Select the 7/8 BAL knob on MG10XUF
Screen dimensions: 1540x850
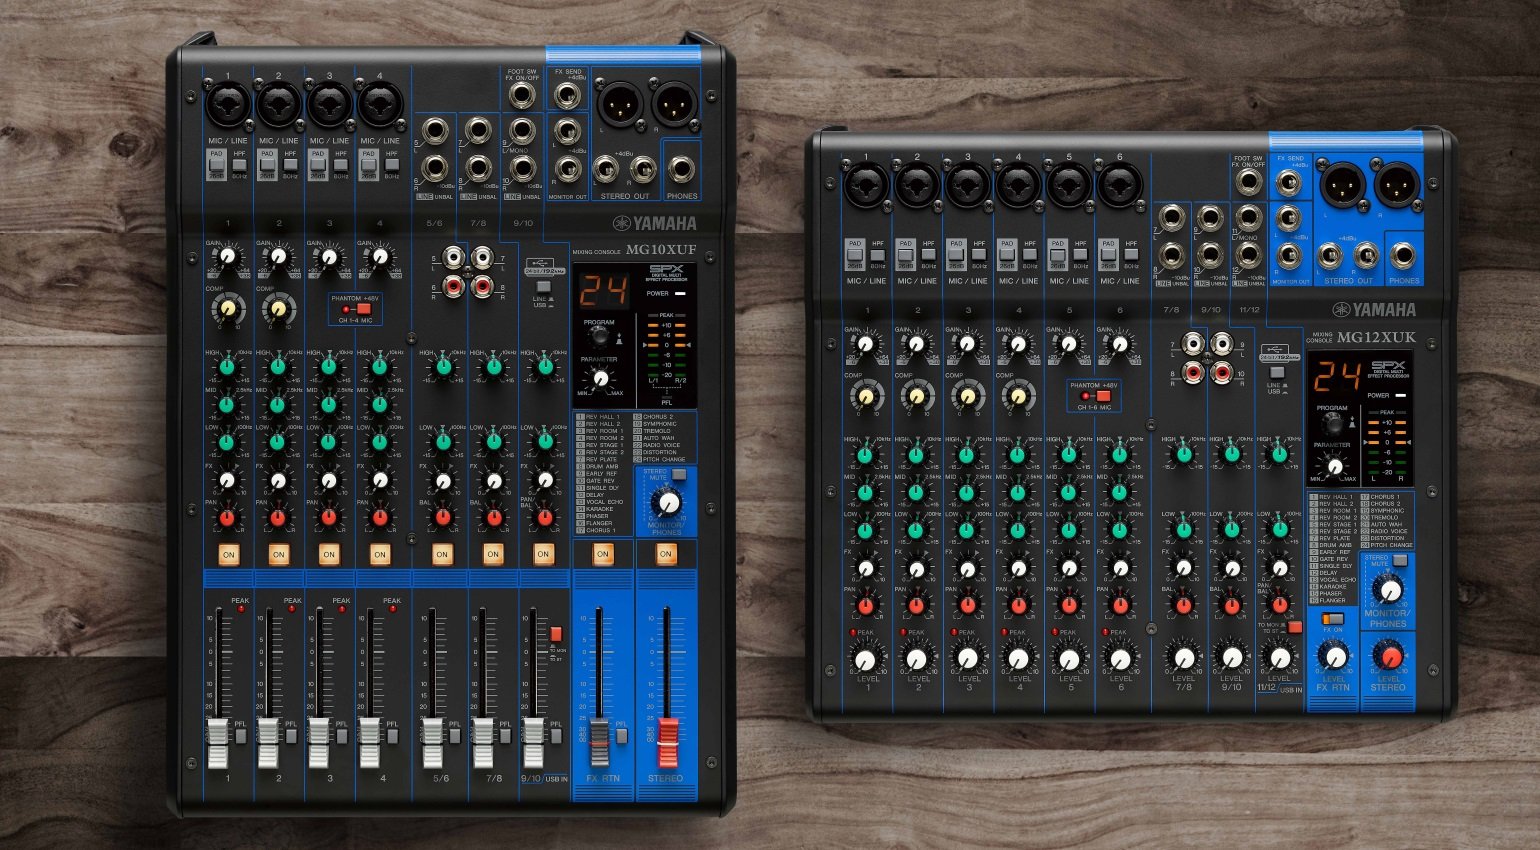coord(493,518)
